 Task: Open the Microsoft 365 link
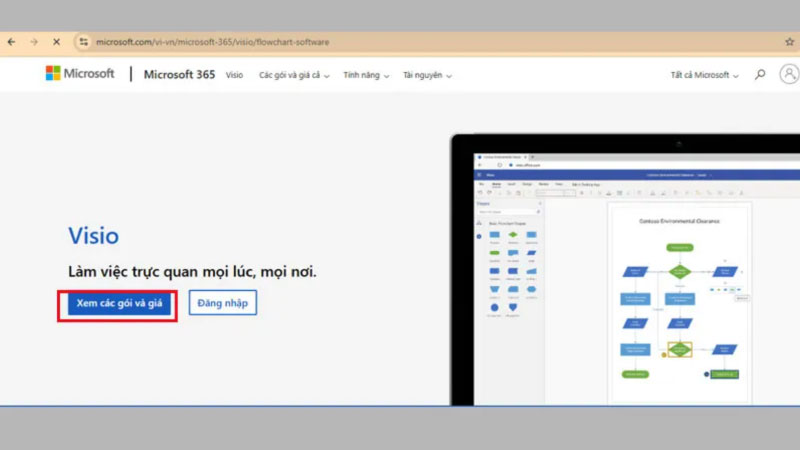[179, 74]
